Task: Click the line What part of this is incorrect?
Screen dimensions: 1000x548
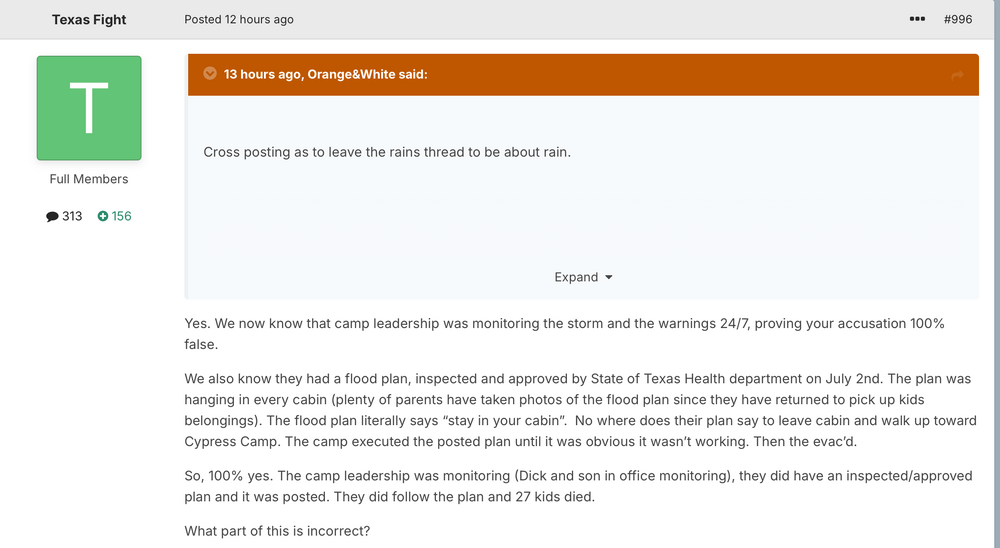Action: (x=277, y=531)
